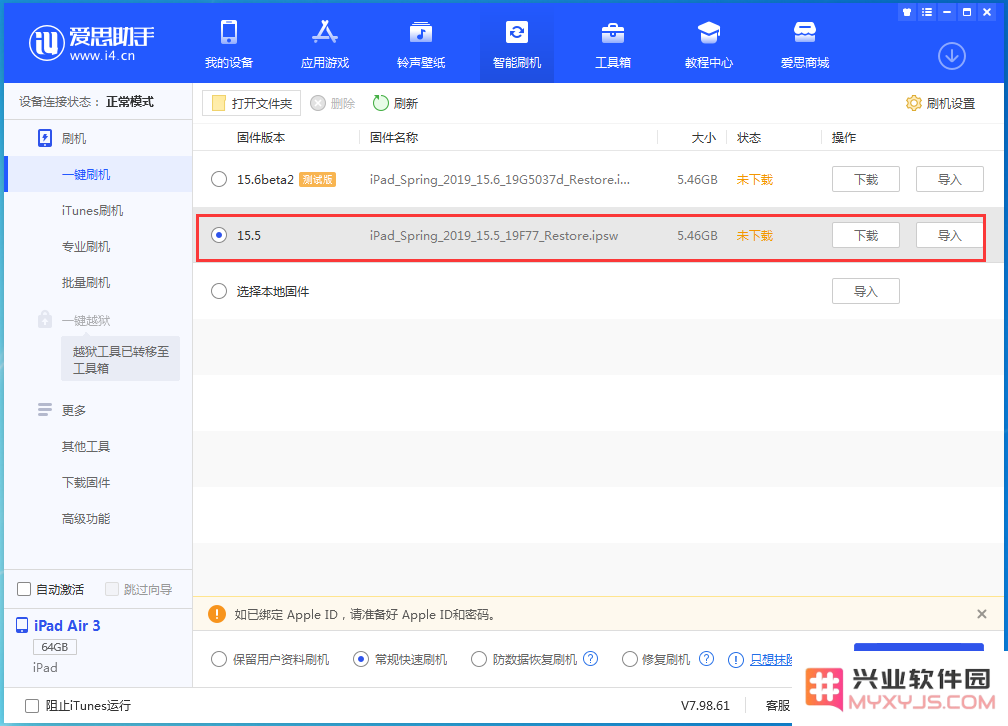Click the 客服 support link
Screen dimensions: 1008x726
[x=777, y=706]
